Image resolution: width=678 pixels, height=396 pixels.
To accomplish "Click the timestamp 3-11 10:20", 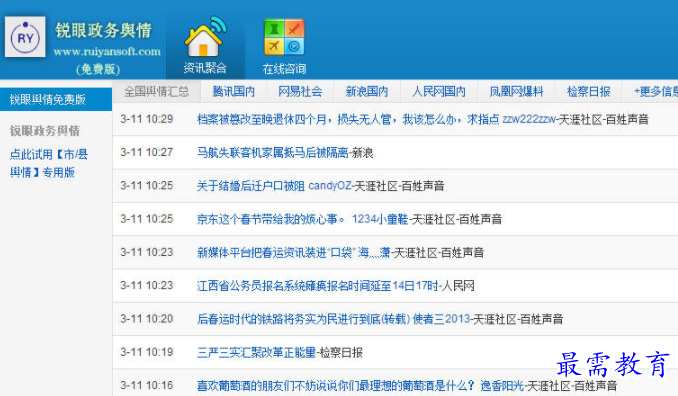I will click(x=147, y=319).
